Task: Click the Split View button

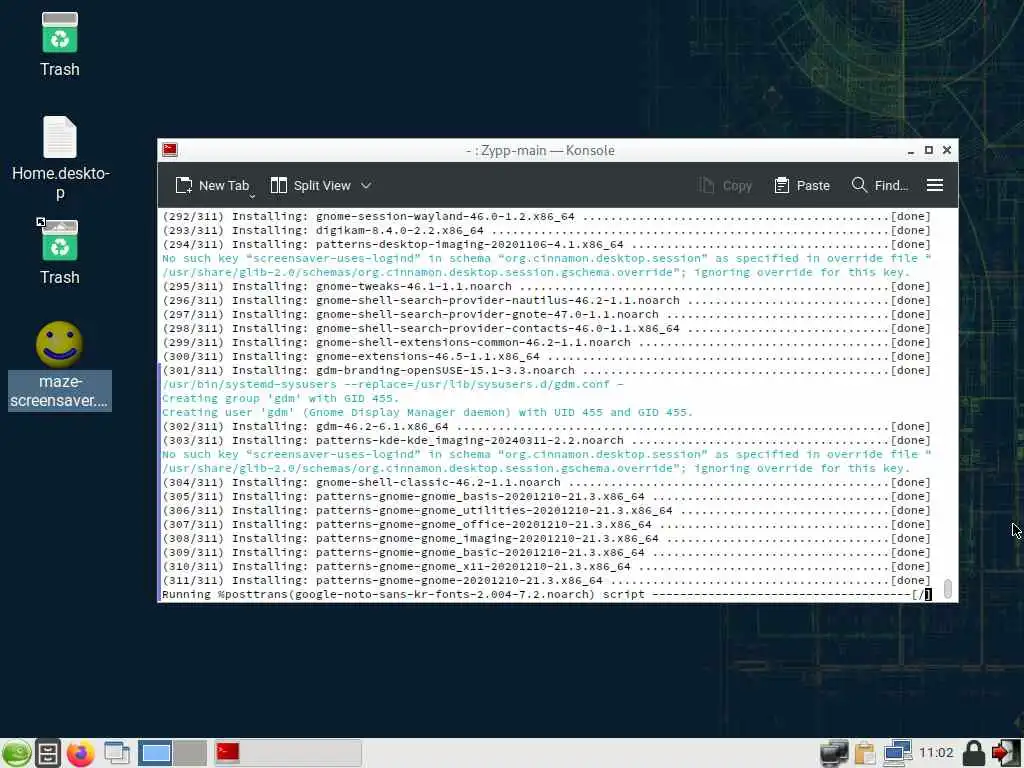Action: 311,185
